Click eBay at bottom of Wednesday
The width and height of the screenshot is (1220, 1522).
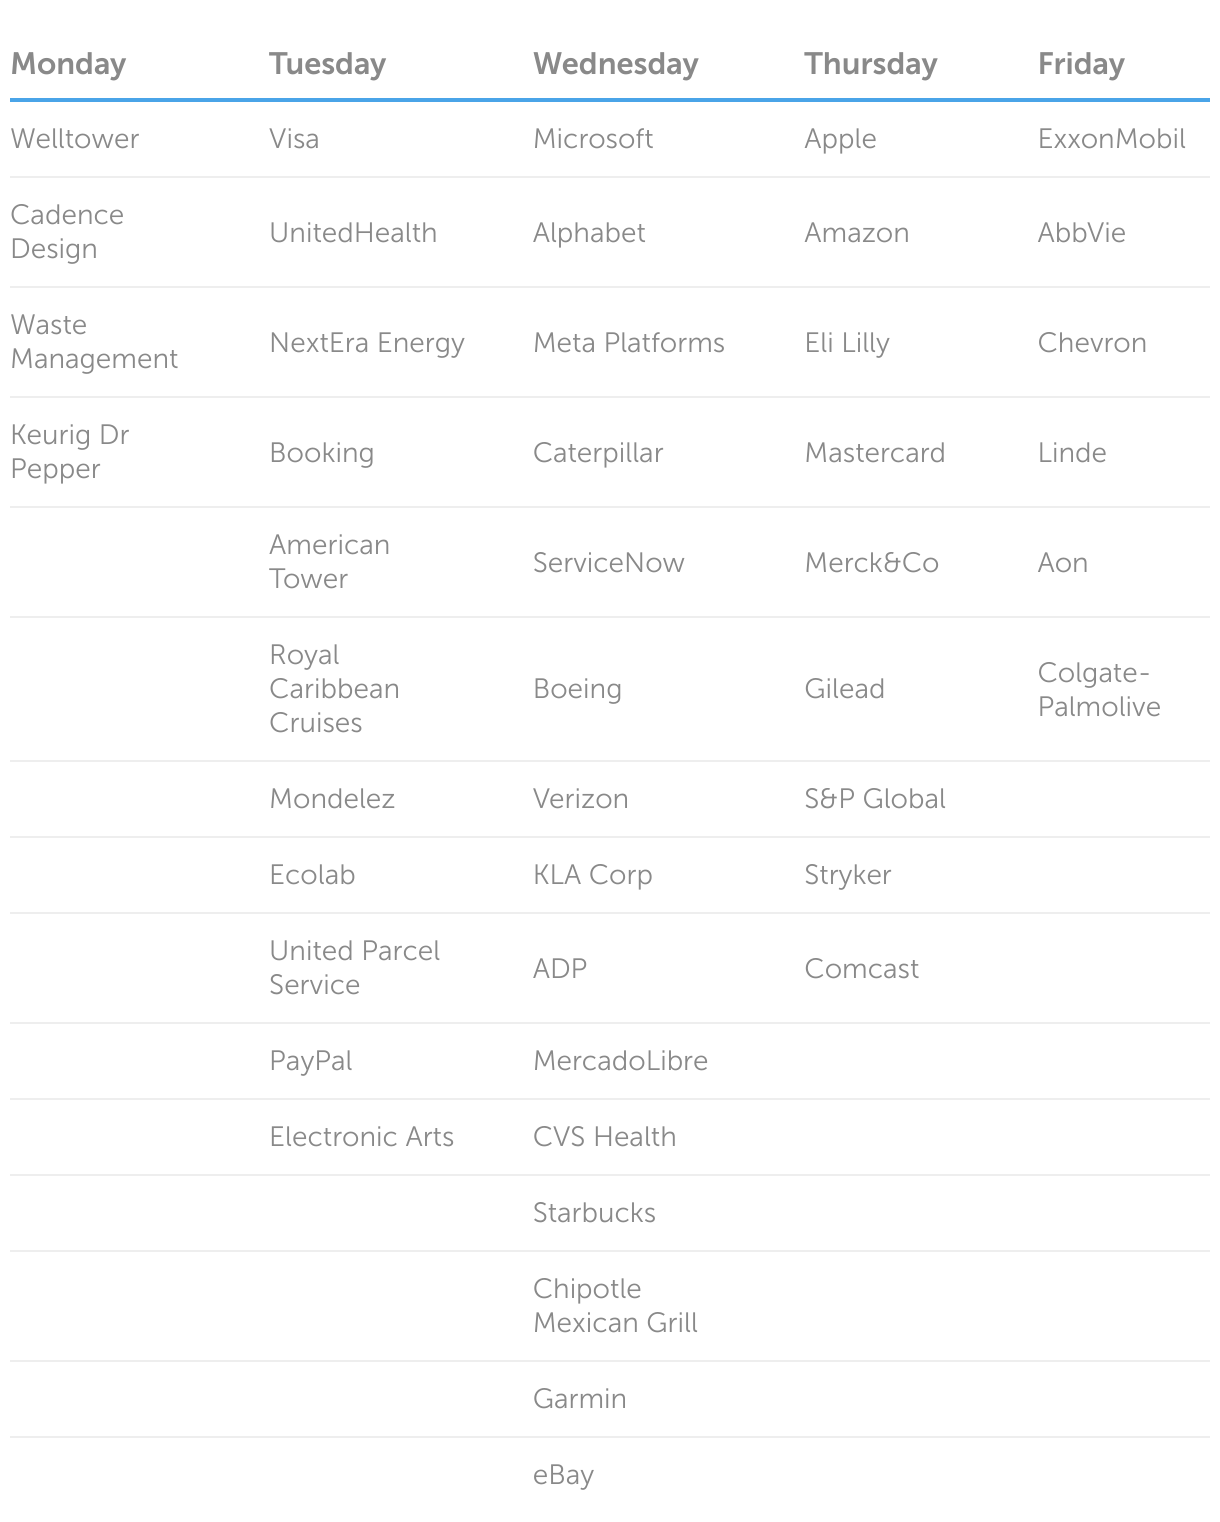coord(563,1475)
